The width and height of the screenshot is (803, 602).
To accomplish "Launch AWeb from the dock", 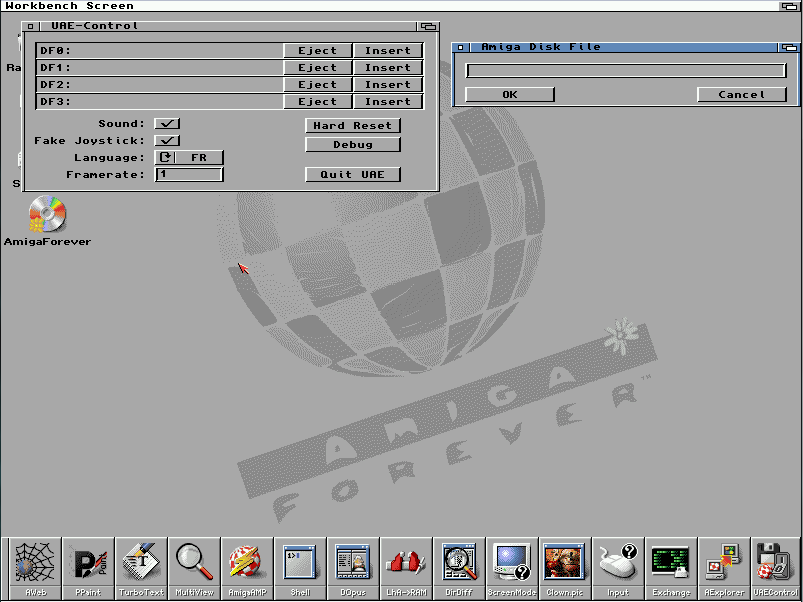I will pos(35,568).
